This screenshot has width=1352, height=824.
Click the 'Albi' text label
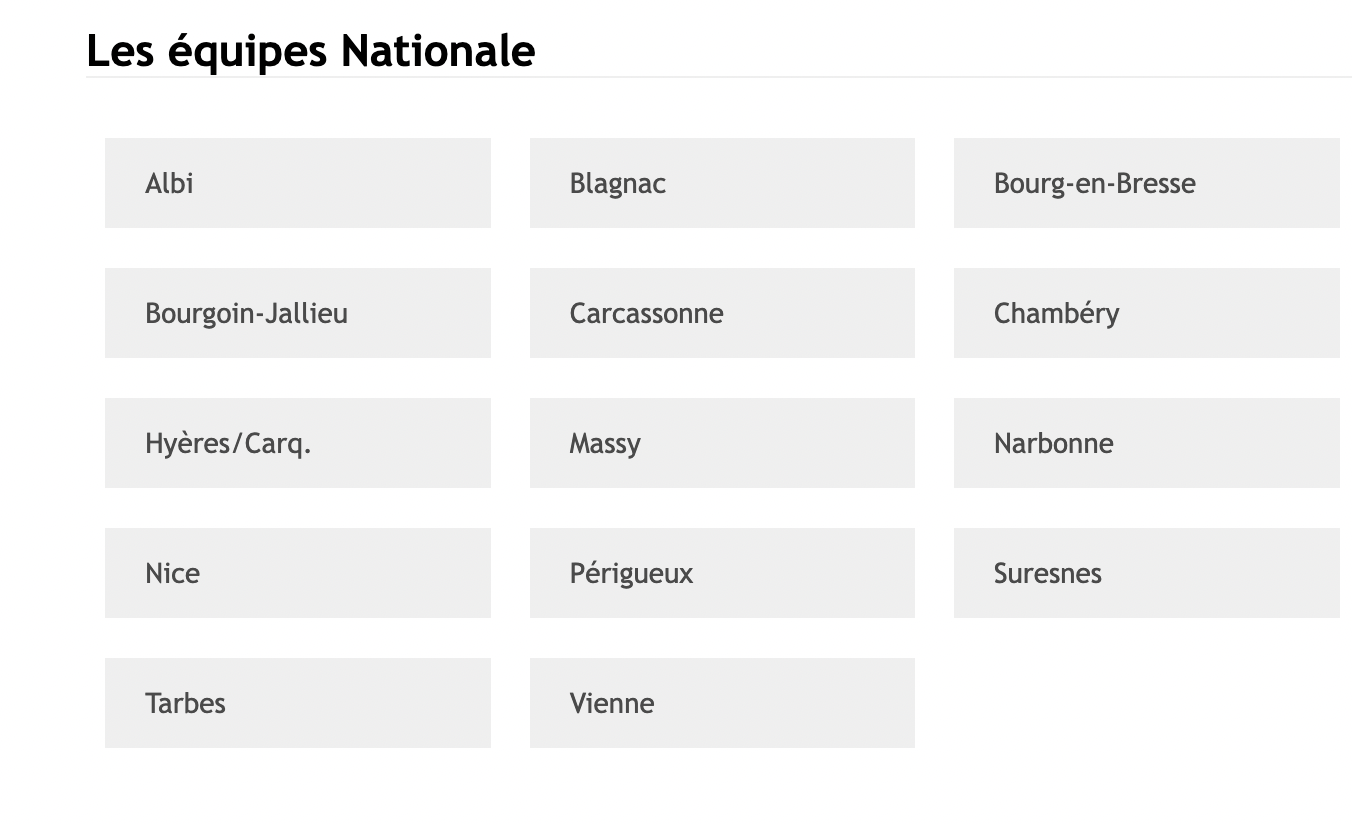point(169,183)
